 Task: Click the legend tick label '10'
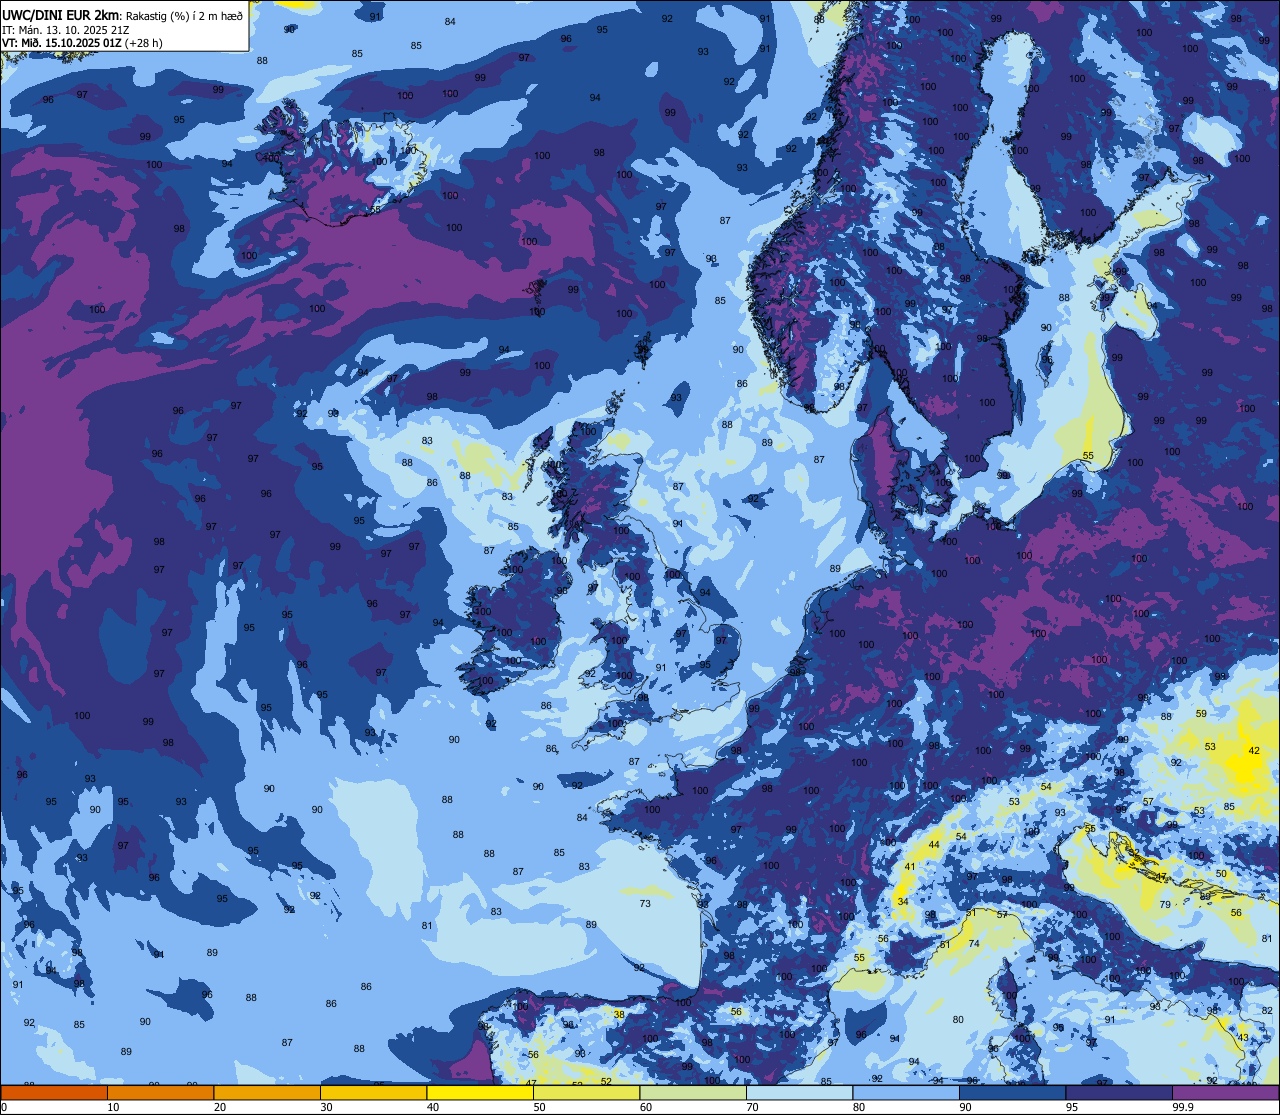[113, 1107]
